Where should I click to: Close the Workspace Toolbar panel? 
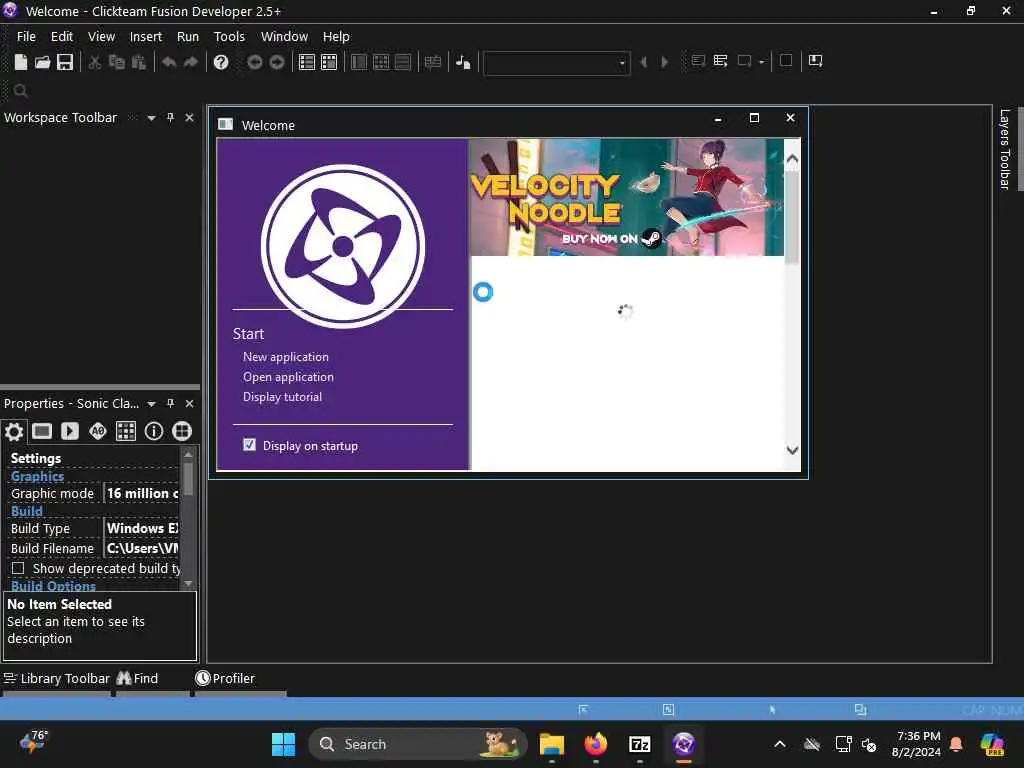point(189,118)
